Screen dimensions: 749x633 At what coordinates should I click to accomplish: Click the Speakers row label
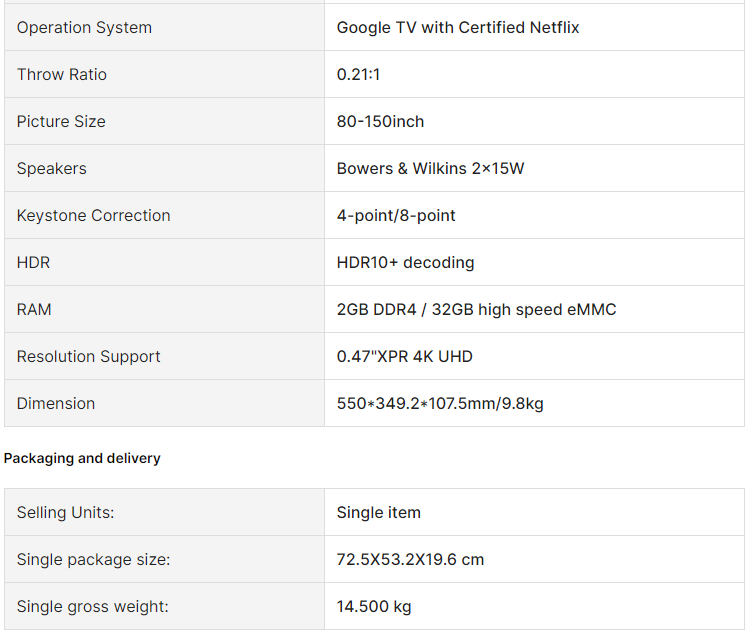pos(52,169)
